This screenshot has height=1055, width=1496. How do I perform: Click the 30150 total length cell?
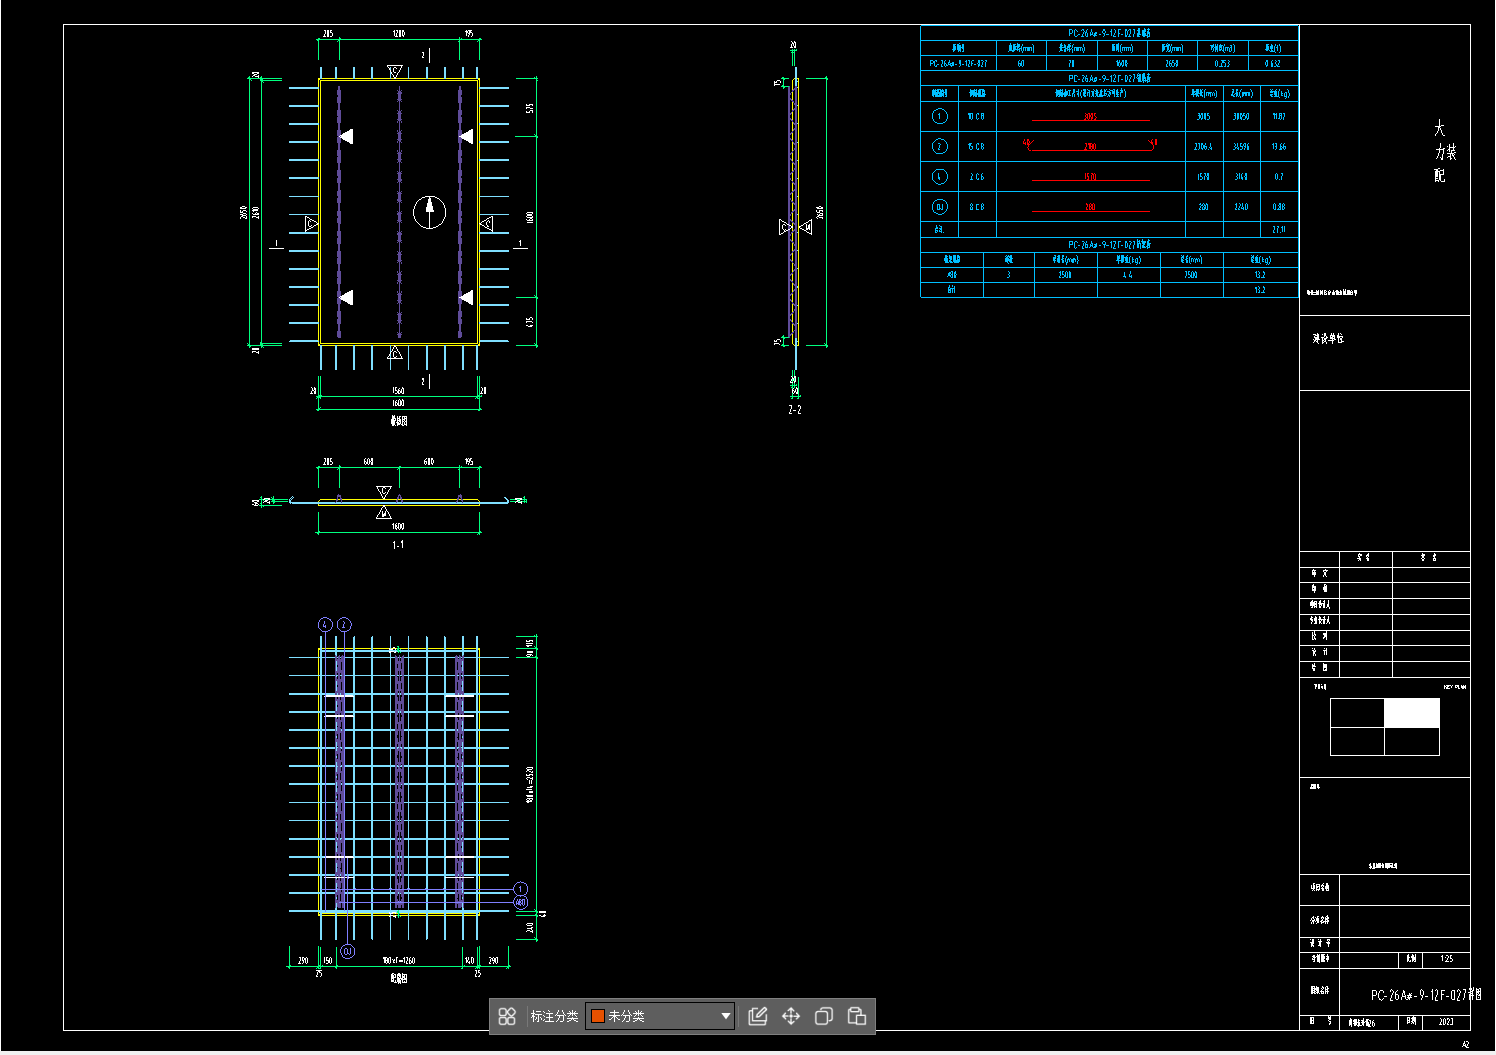click(x=1241, y=116)
